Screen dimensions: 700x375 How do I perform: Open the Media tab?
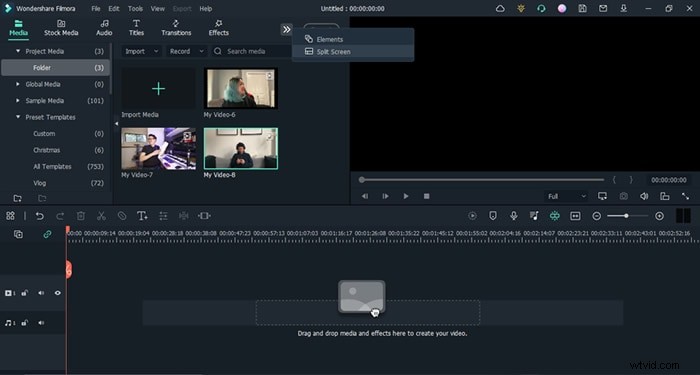tap(18, 28)
